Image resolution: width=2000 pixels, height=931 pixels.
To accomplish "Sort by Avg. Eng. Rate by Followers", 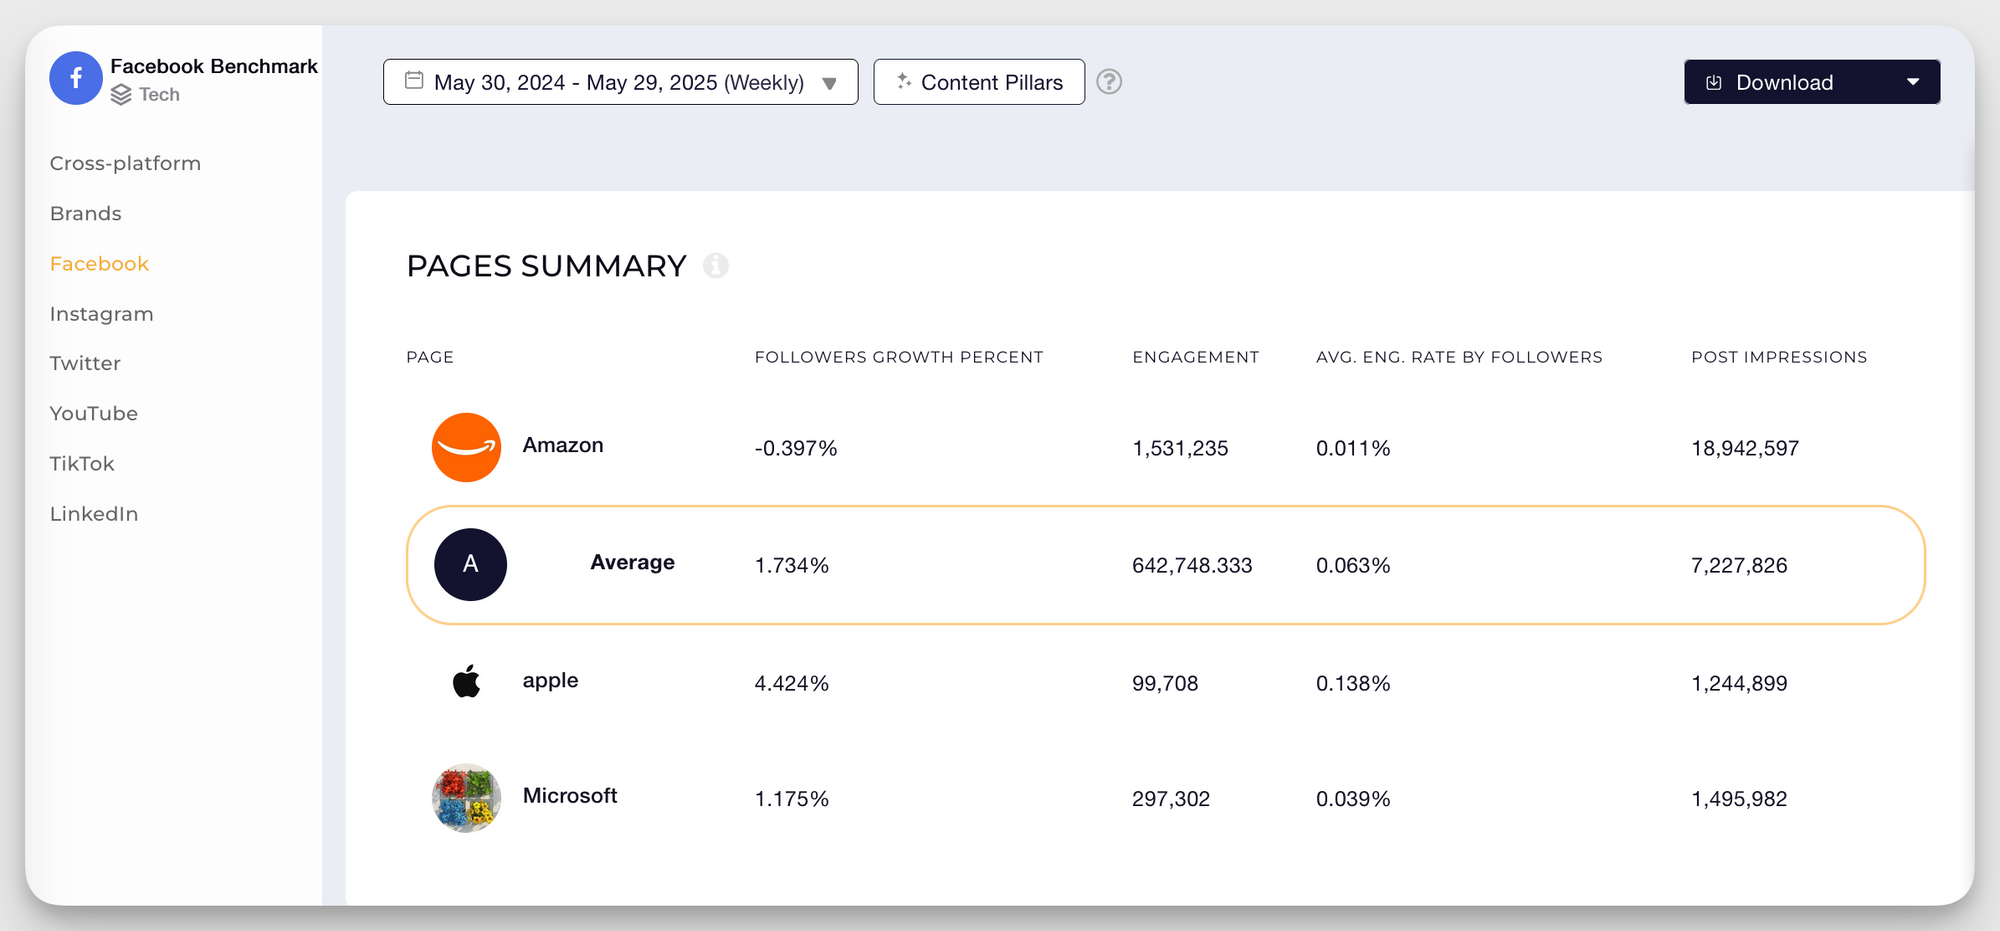I will click(1459, 357).
